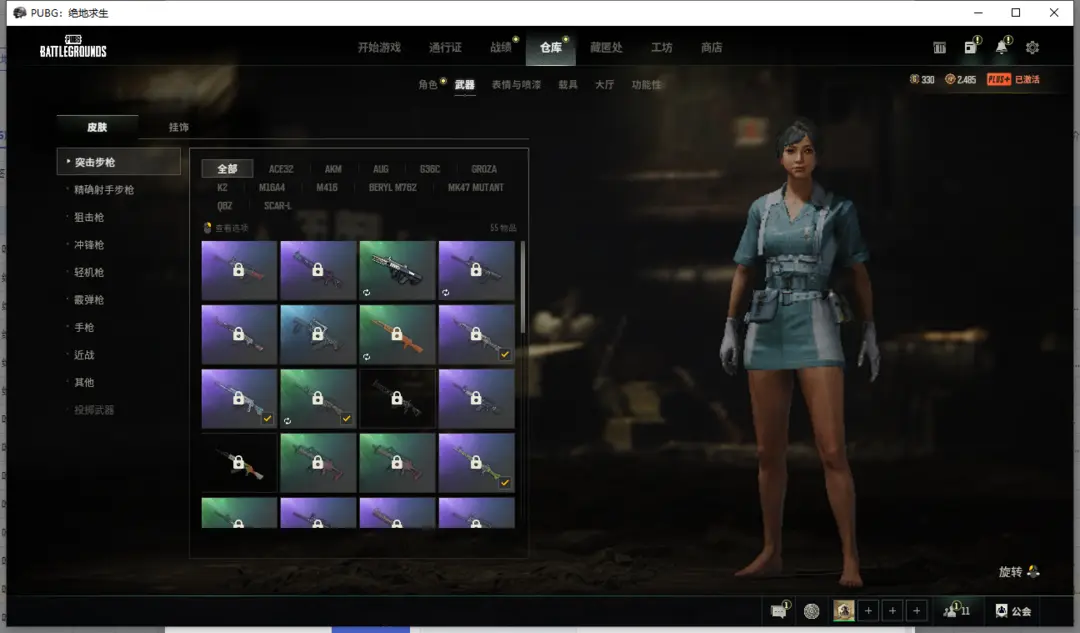Select the 载具 sub-tab
The height and width of the screenshot is (633, 1080).
[568, 85]
